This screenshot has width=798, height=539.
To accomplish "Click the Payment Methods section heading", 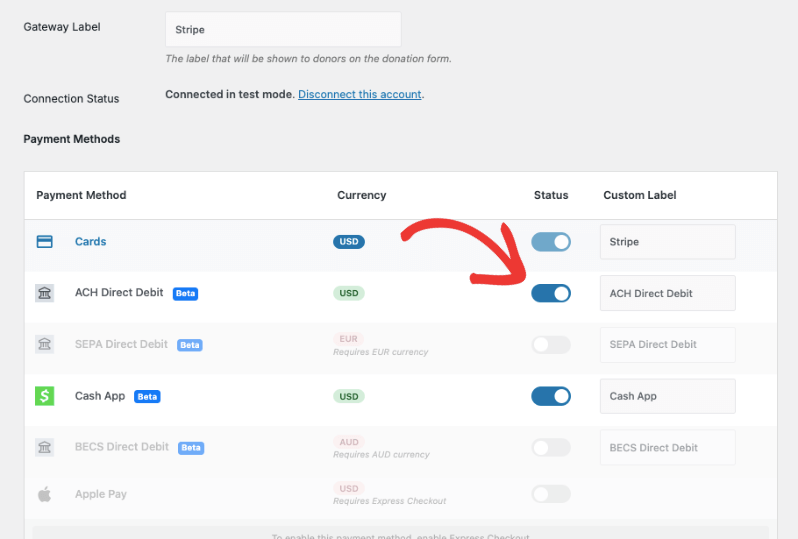I will coord(72,139).
